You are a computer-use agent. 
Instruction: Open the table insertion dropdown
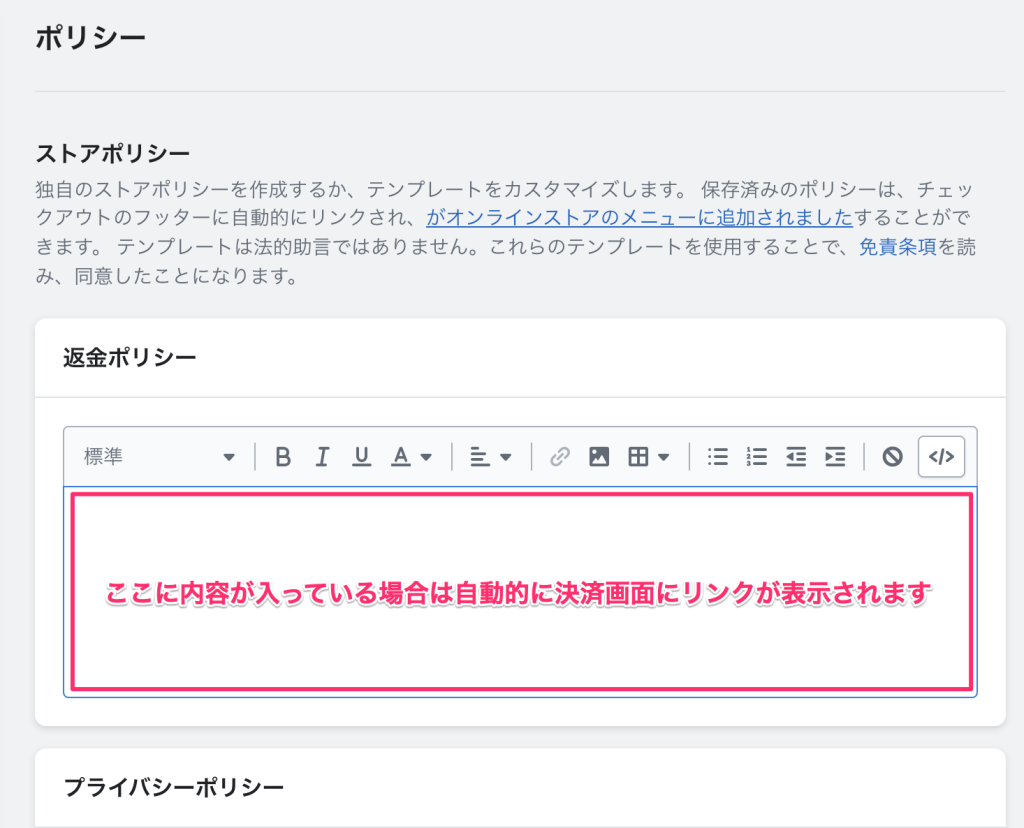coord(648,456)
